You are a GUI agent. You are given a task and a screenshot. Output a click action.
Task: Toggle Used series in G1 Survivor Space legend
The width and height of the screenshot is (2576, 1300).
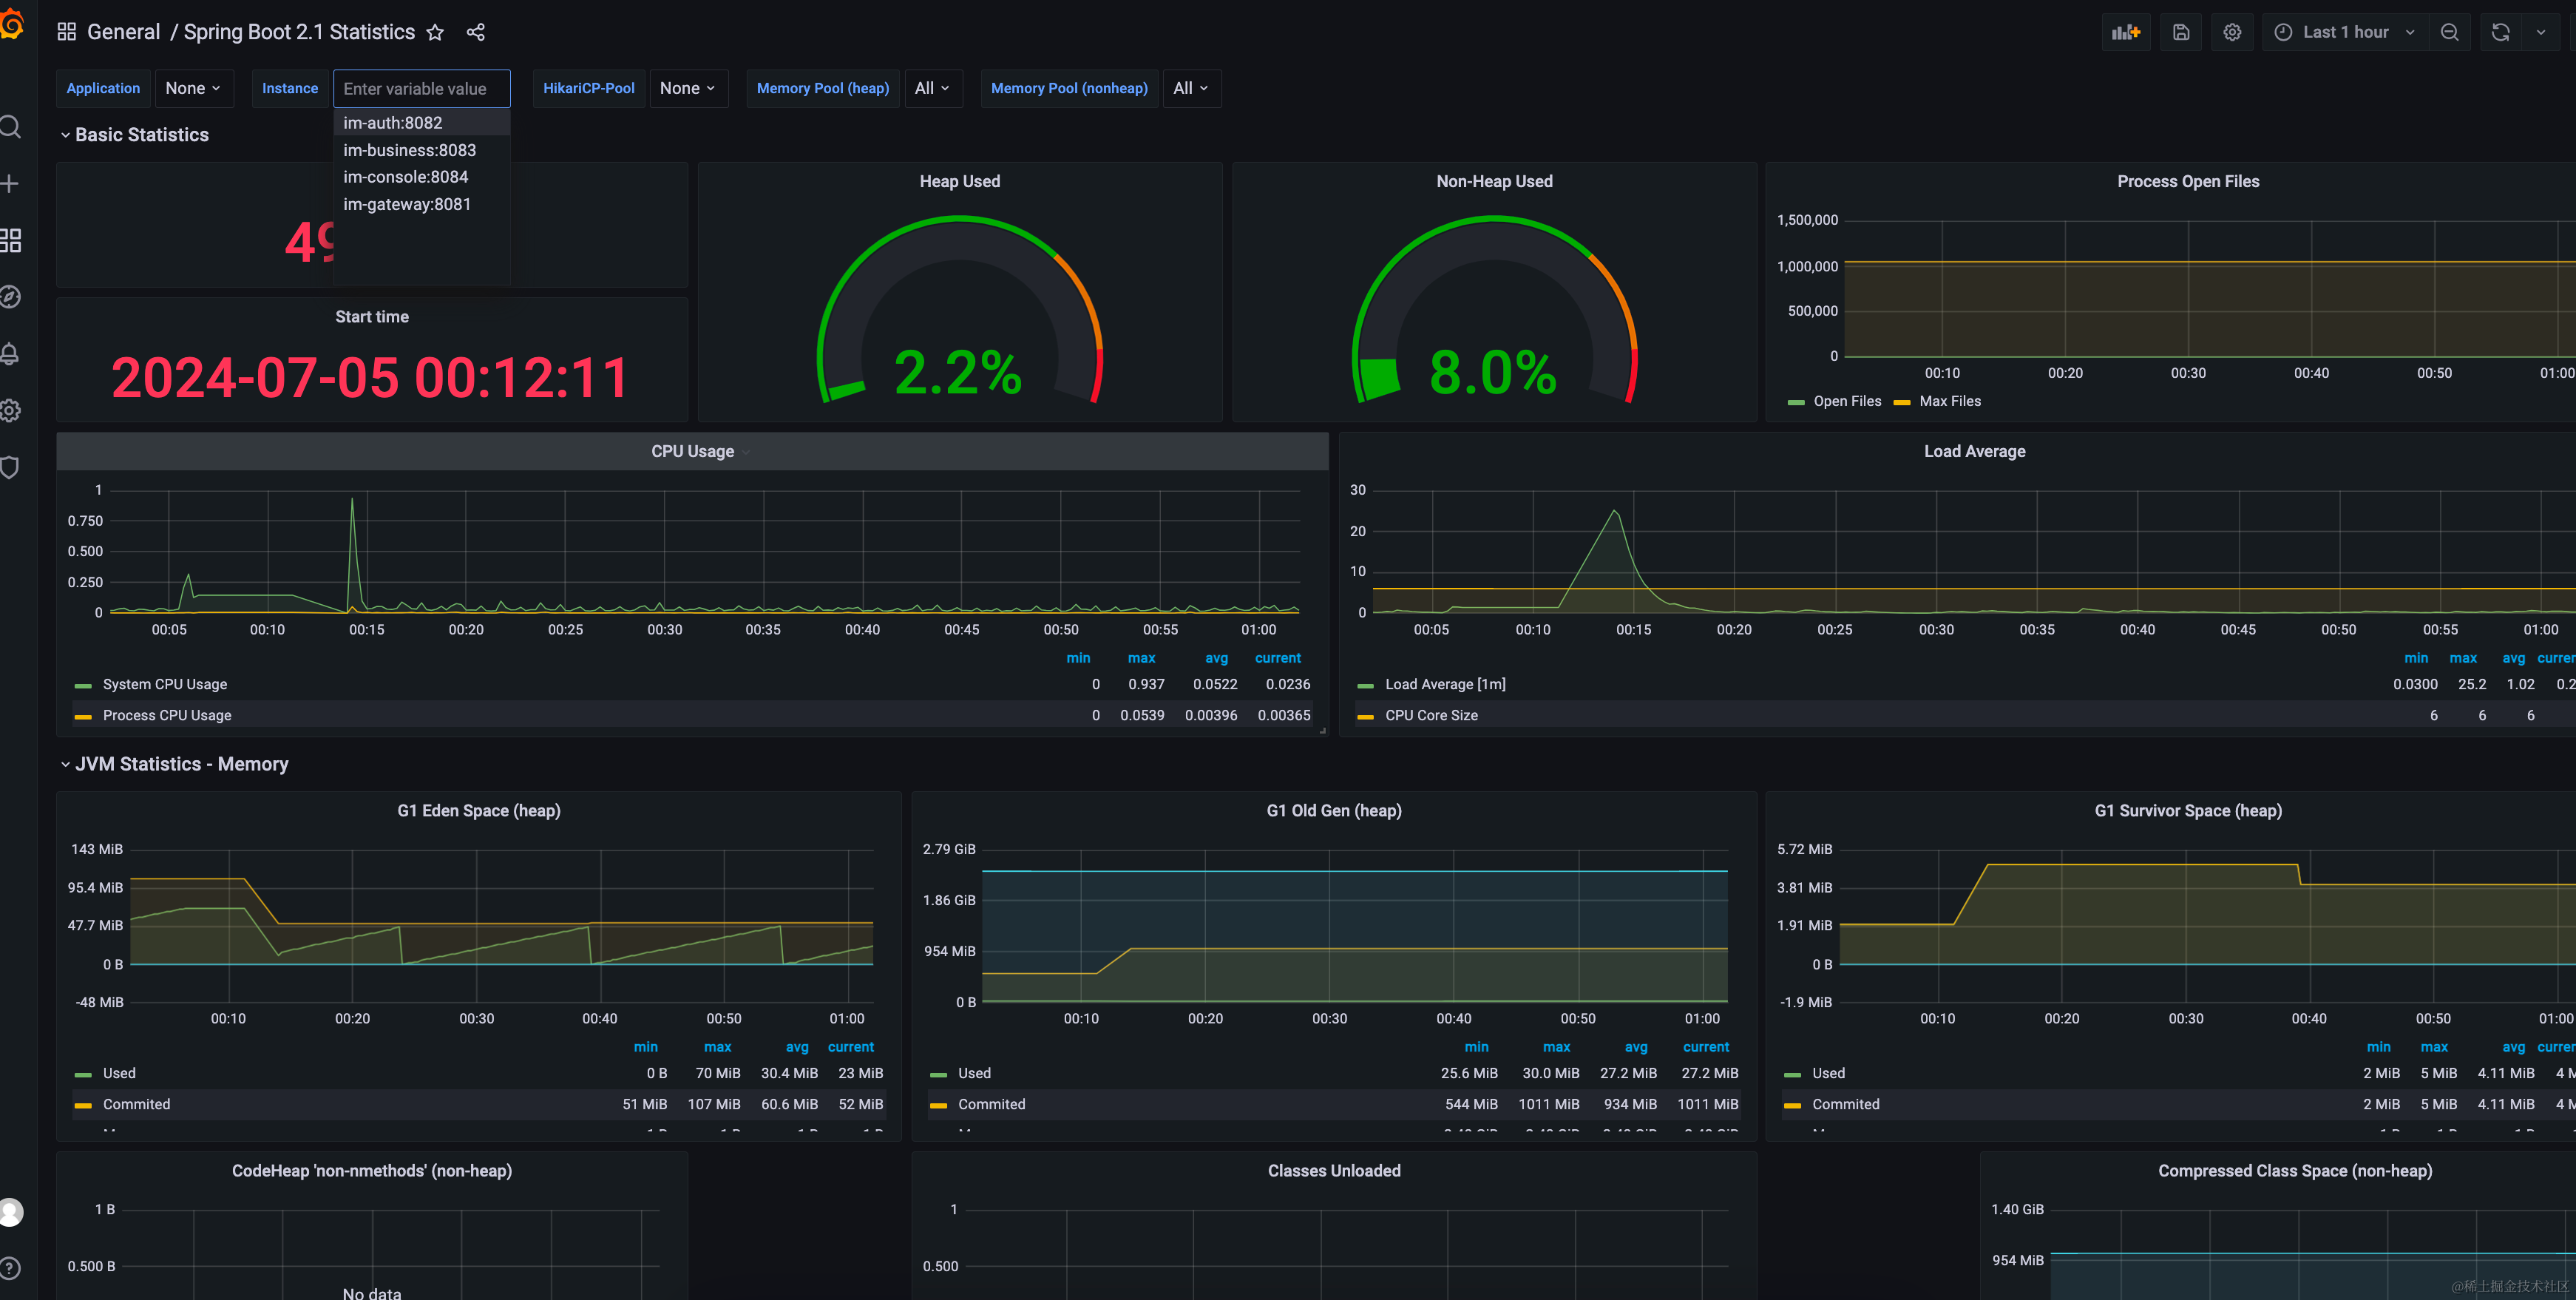pyautogui.click(x=1828, y=1073)
